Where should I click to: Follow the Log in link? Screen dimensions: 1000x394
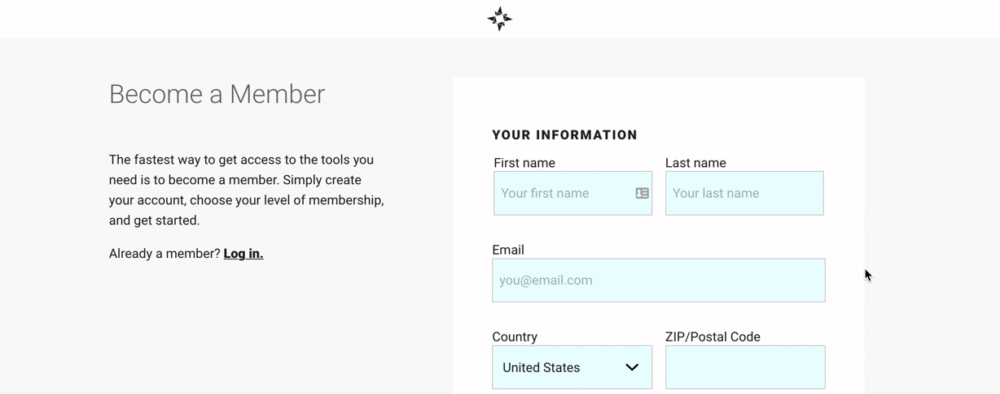[244, 254]
